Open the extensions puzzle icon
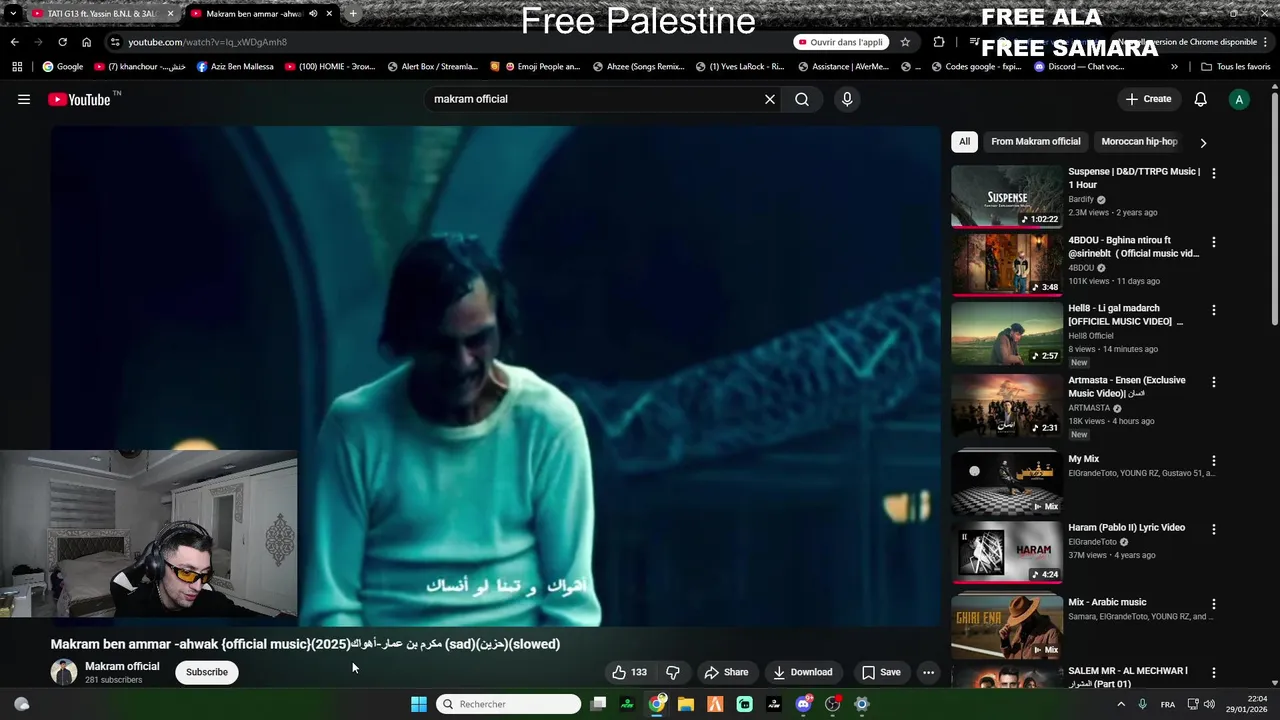 pyautogui.click(x=939, y=42)
